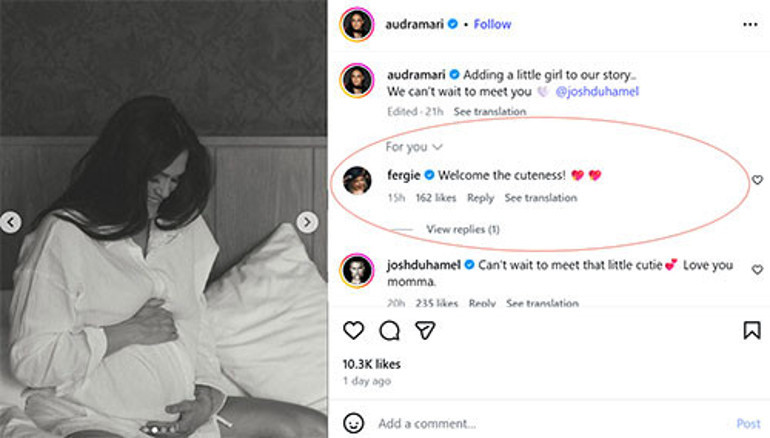See translation of the caption
The image size is (770, 438).
[489, 112]
